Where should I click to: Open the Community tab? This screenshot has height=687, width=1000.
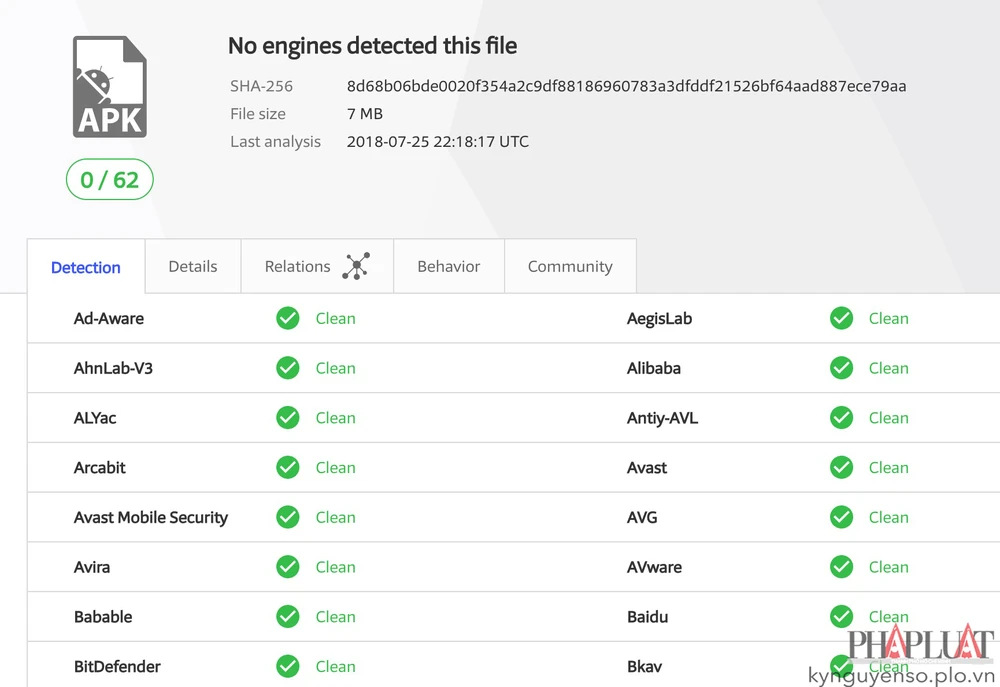[570, 266]
